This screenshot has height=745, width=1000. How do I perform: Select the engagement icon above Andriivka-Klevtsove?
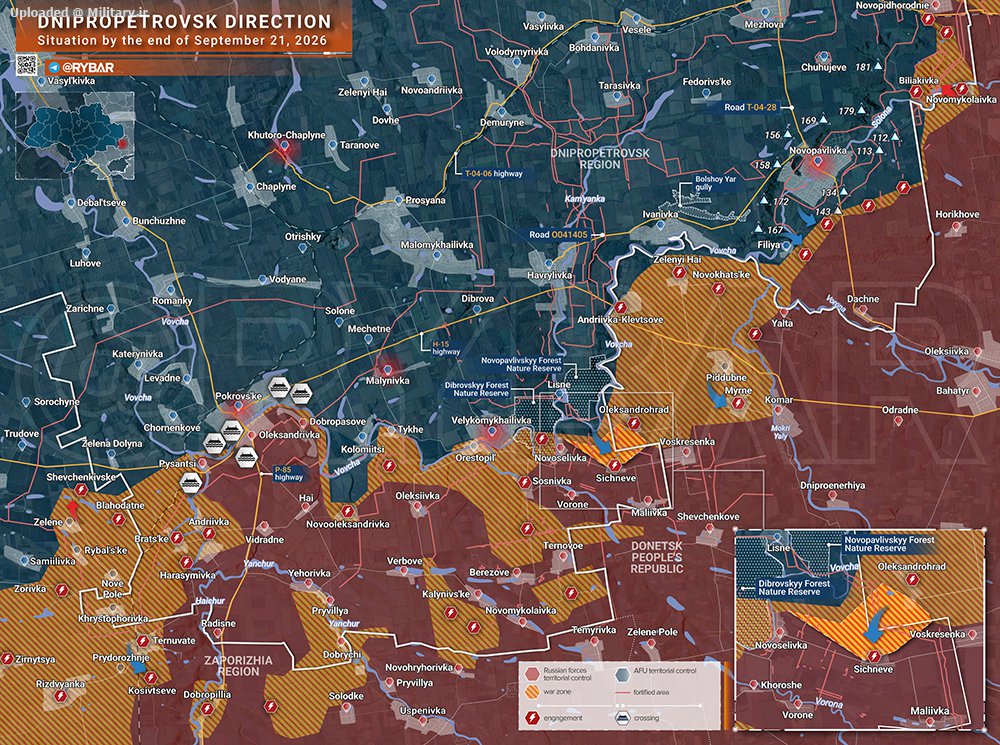pyautogui.click(x=619, y=308)
